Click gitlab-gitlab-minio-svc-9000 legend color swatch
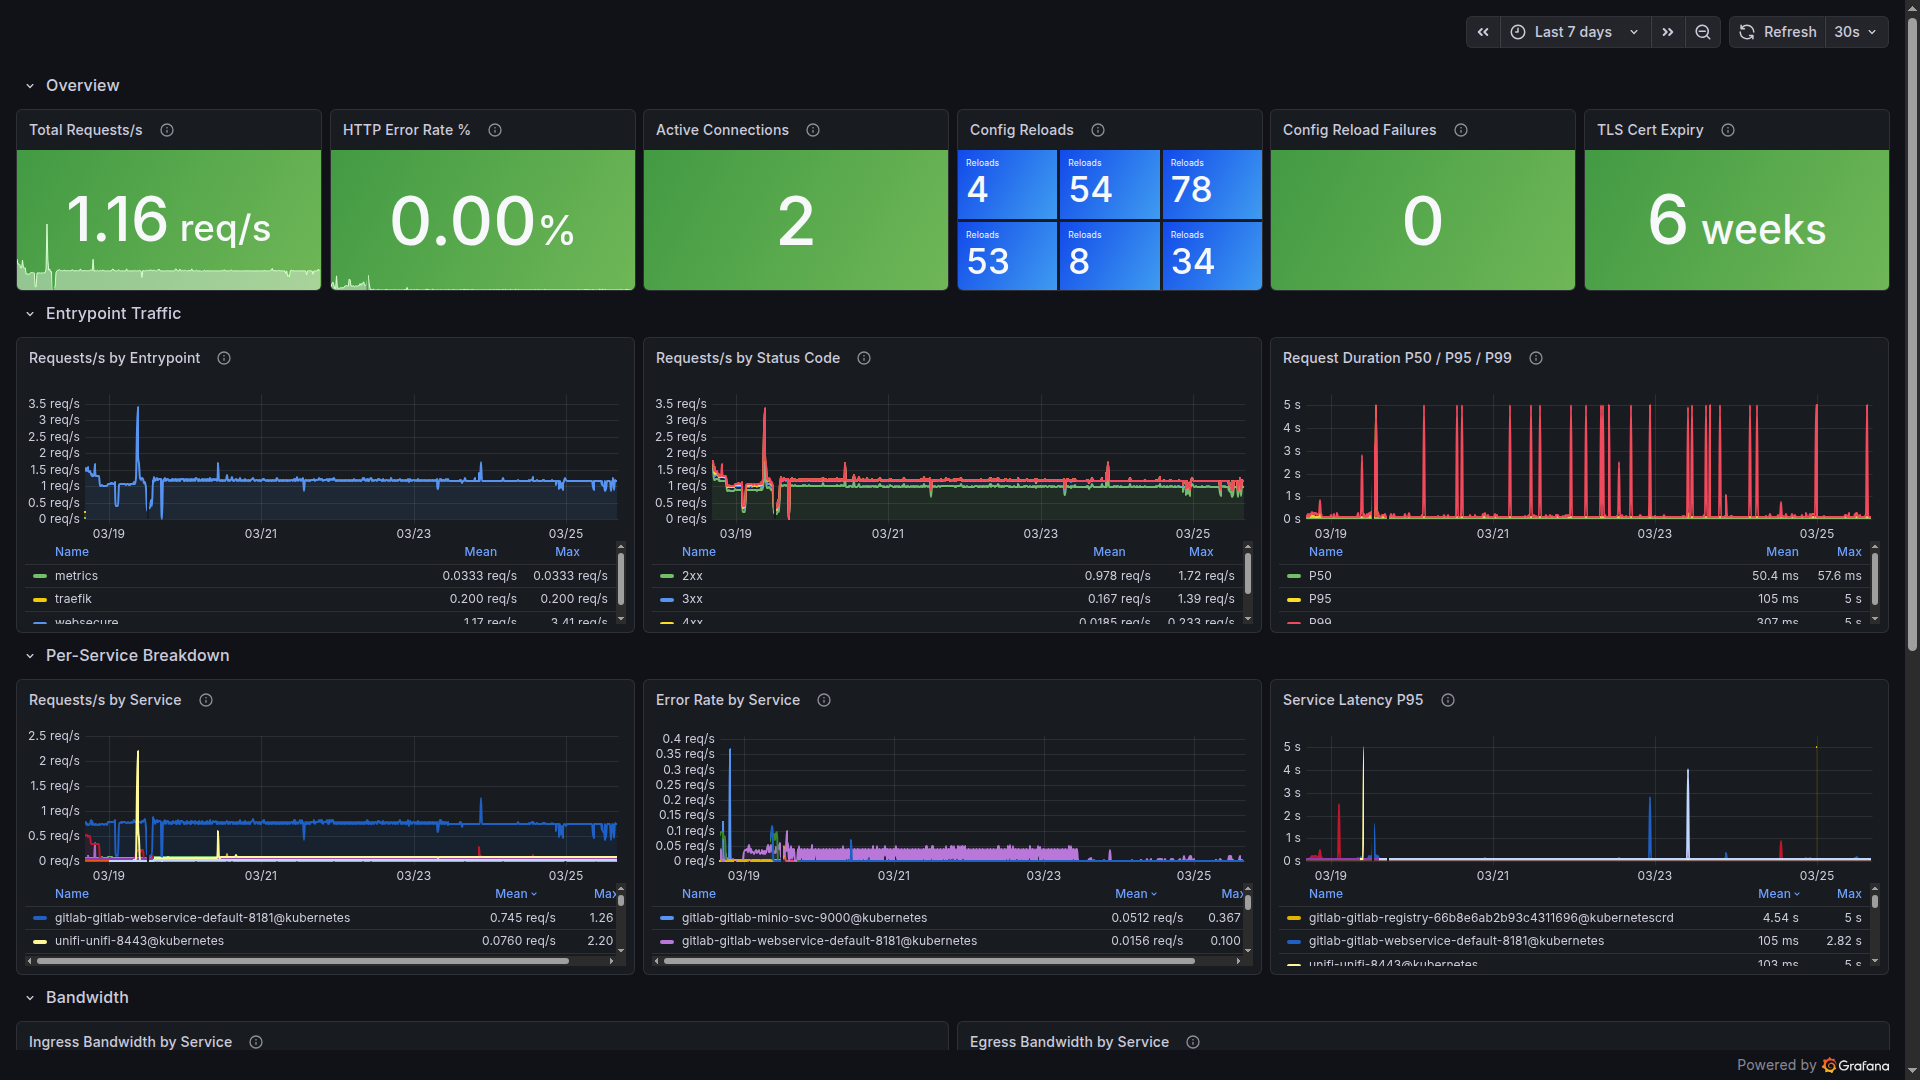Viewport: 1920px width, 1080px height. click(667, 918)
